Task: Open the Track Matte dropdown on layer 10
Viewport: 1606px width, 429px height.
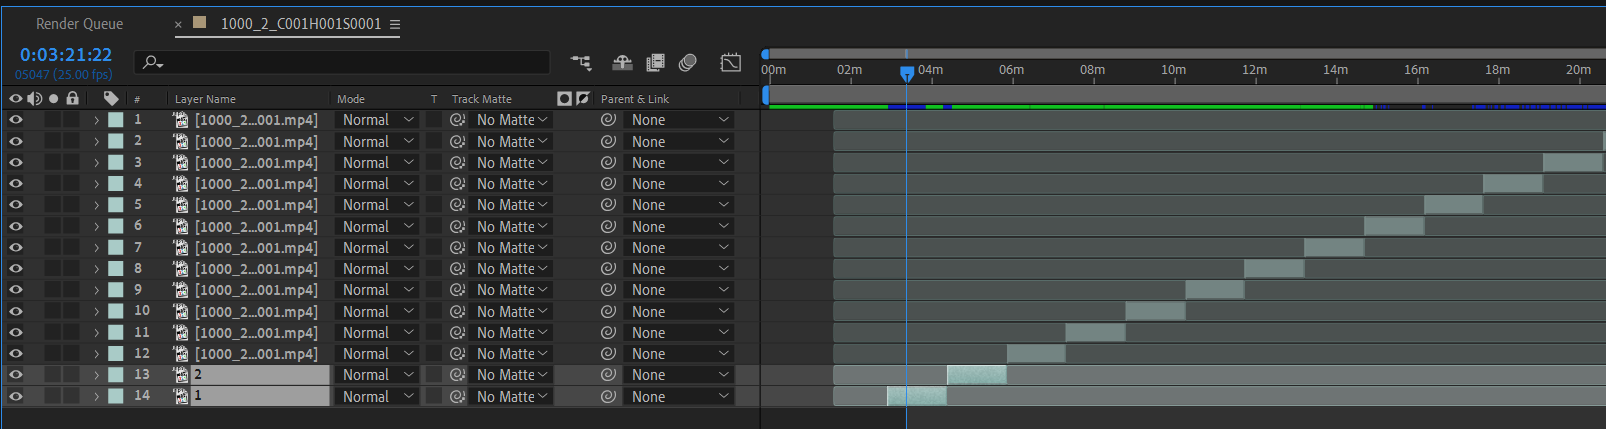Action: [512, 312]
